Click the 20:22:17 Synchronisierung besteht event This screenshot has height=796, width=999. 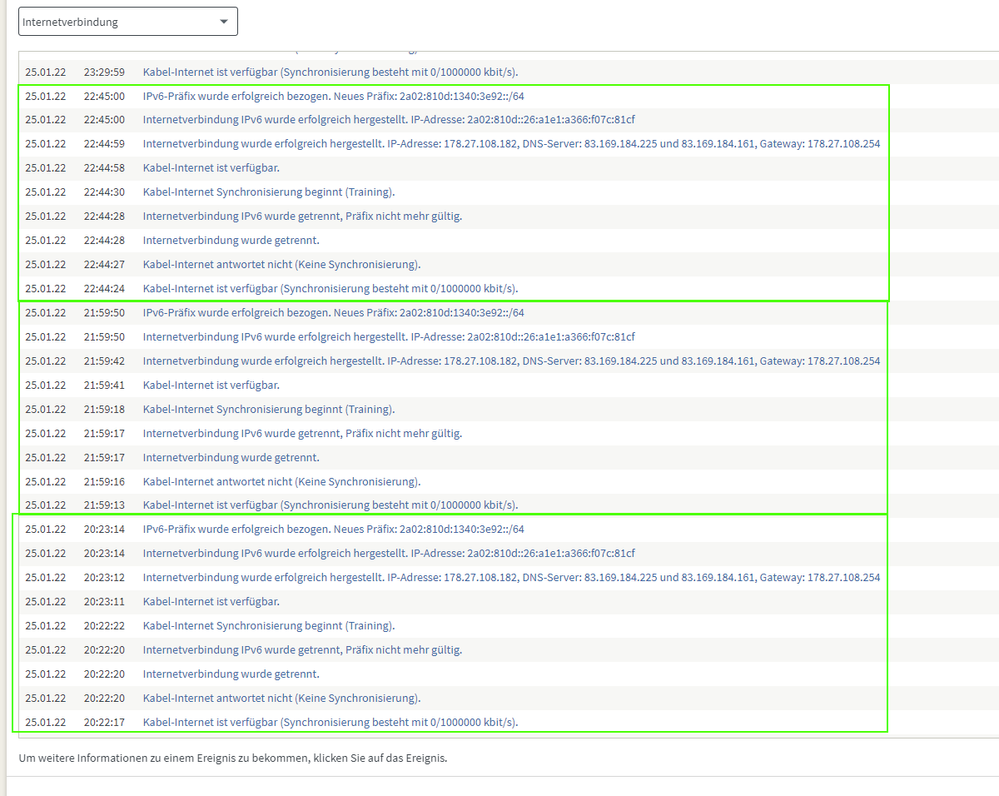click(330, 723)
